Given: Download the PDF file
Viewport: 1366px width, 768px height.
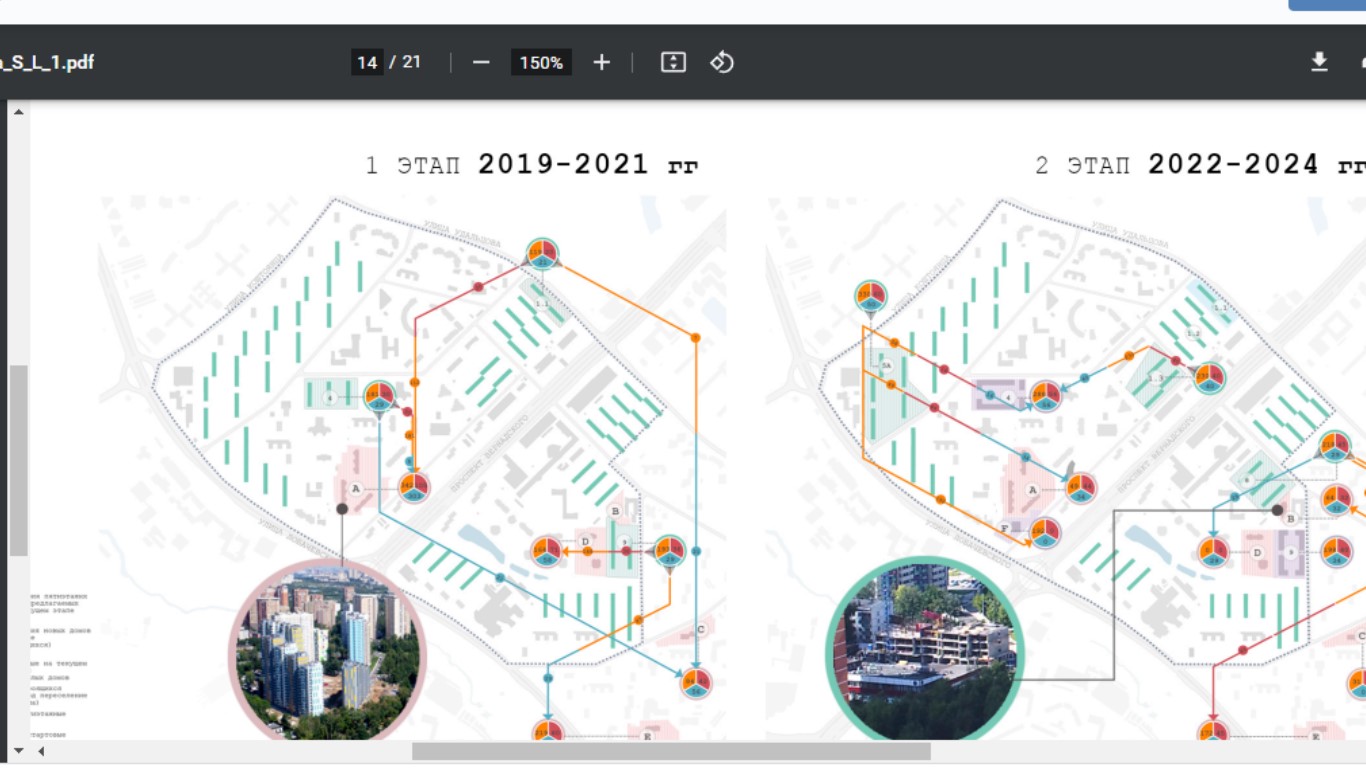Looking at the screenshot, I should [1319, 62].
